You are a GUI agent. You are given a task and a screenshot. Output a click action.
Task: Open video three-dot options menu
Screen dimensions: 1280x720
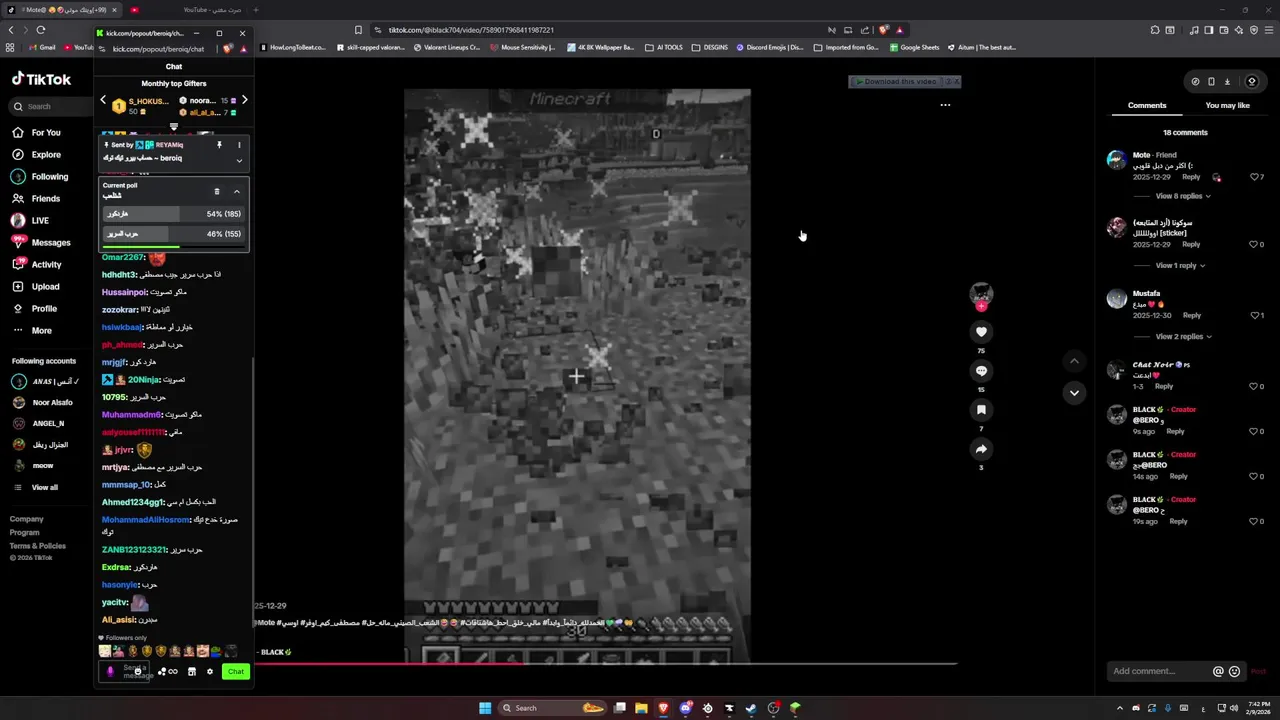pos(945,105)
